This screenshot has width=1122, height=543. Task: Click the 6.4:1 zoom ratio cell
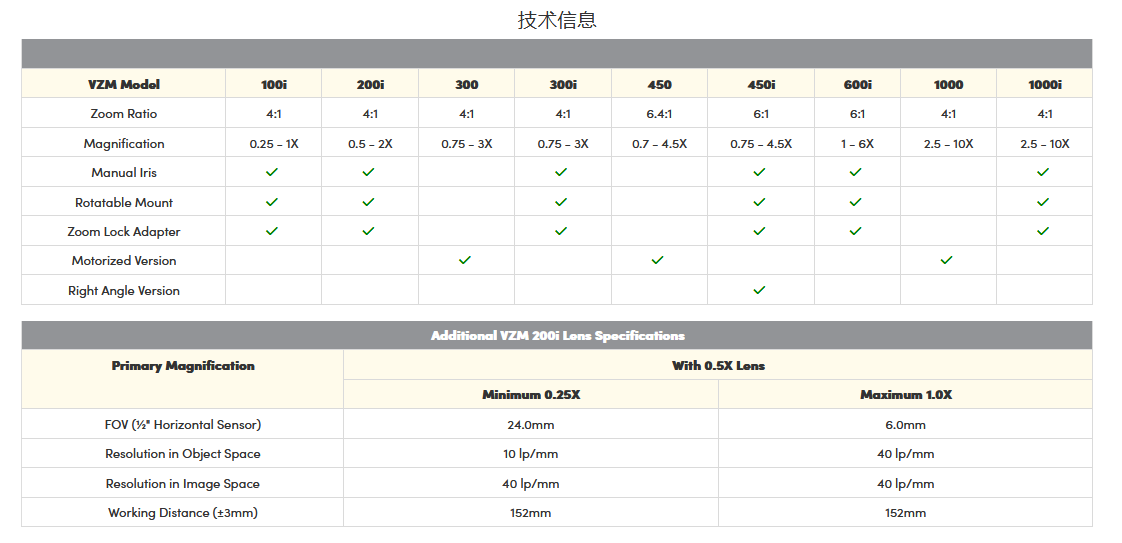click(x=659, y=114)
